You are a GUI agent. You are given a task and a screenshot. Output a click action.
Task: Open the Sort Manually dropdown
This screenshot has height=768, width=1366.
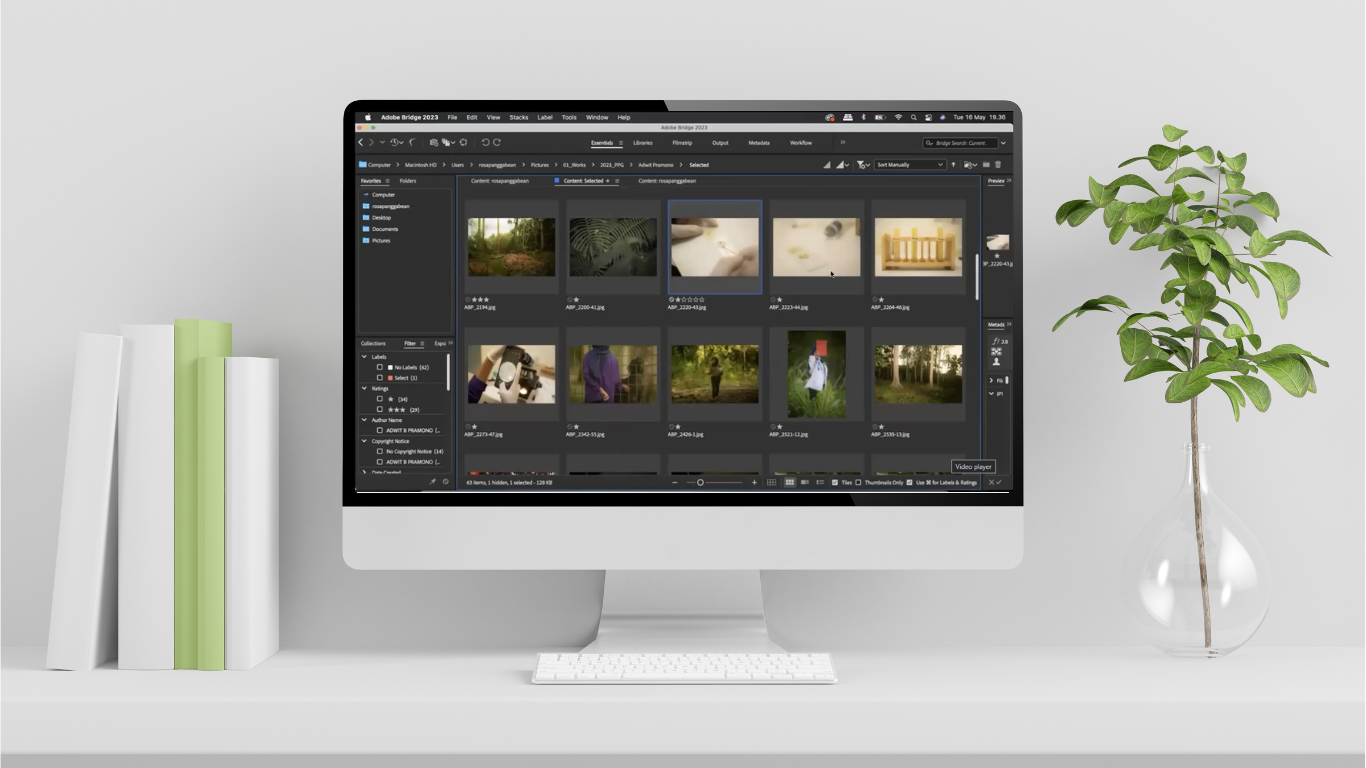[x=910, y=165]
